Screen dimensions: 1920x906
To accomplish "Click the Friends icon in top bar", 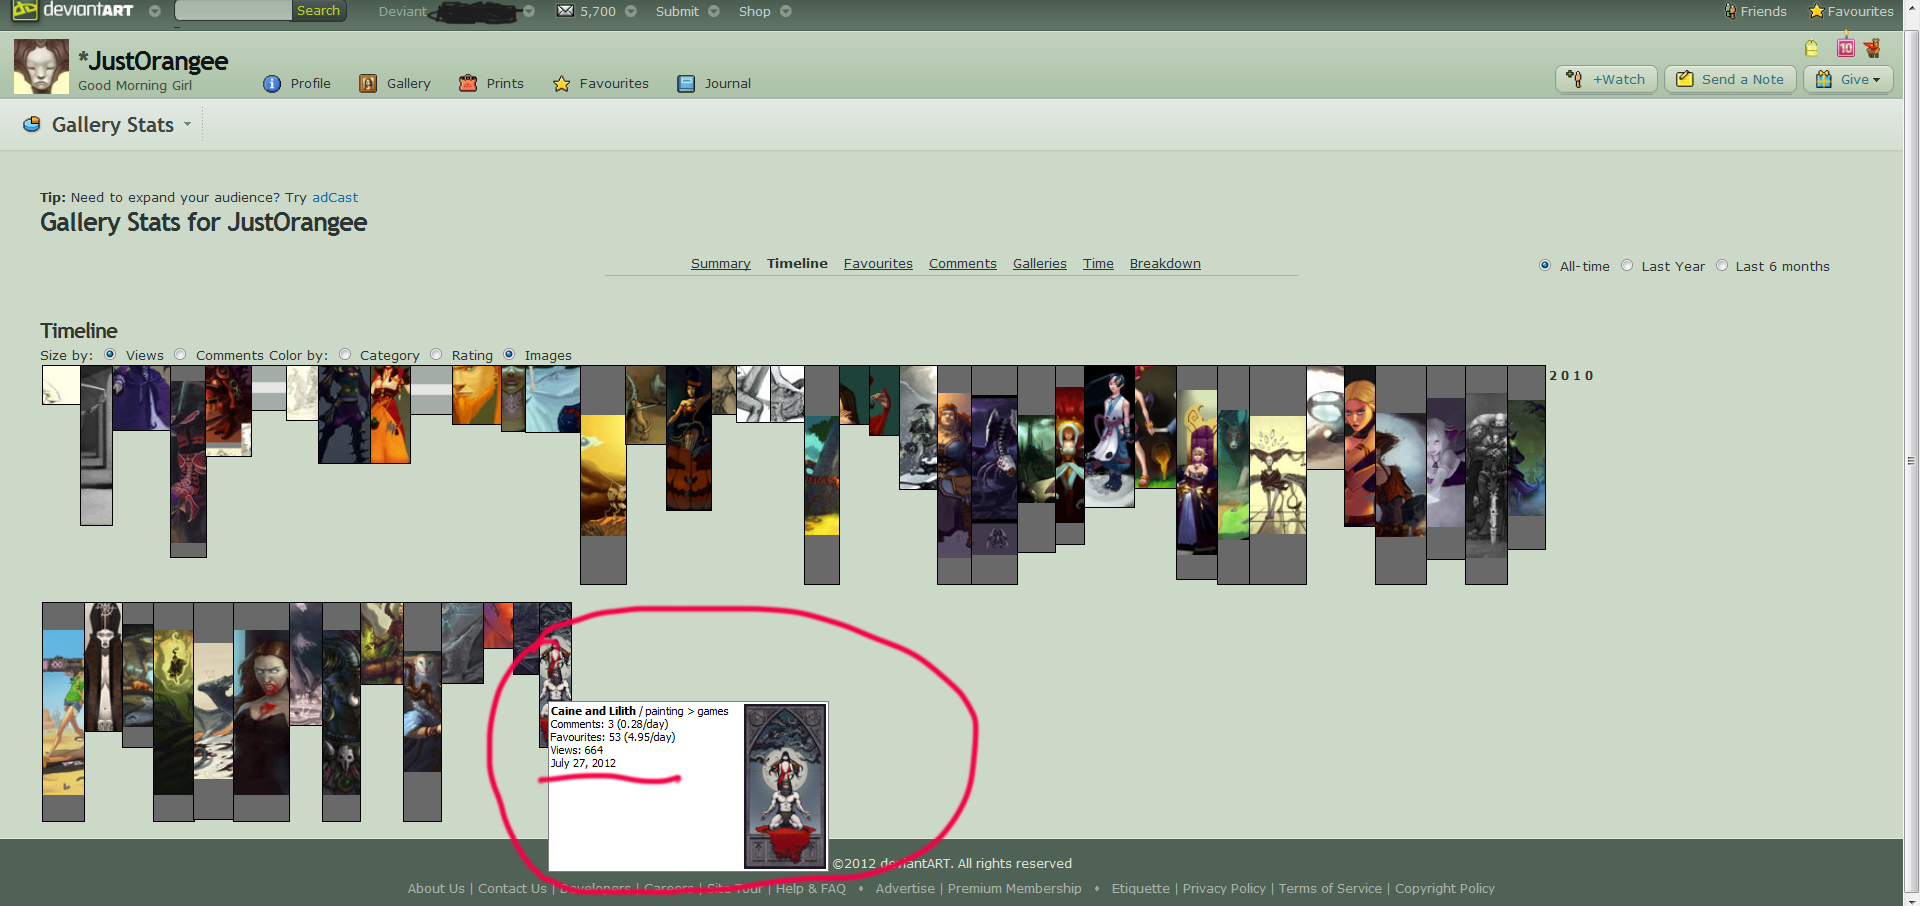I will (1730, 11).
